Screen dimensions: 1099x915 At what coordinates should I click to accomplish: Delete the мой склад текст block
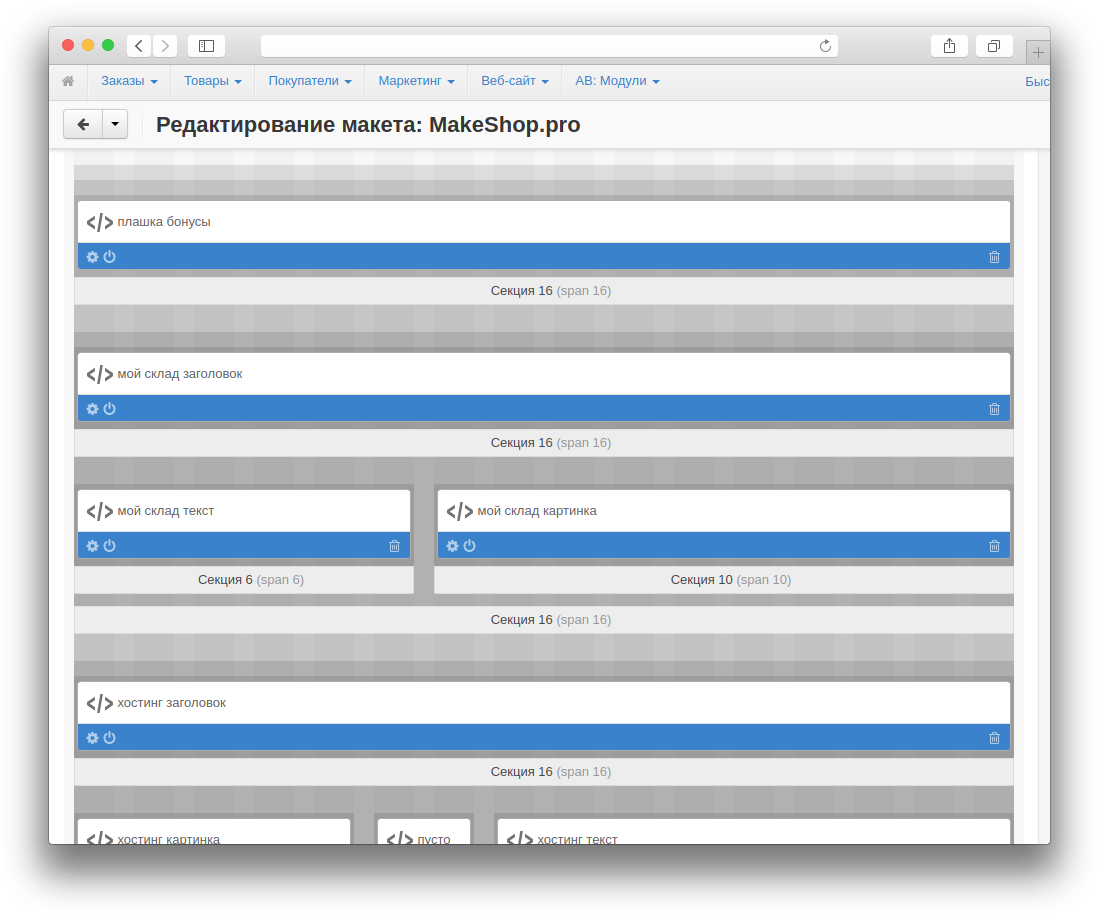tap(394, 545)
